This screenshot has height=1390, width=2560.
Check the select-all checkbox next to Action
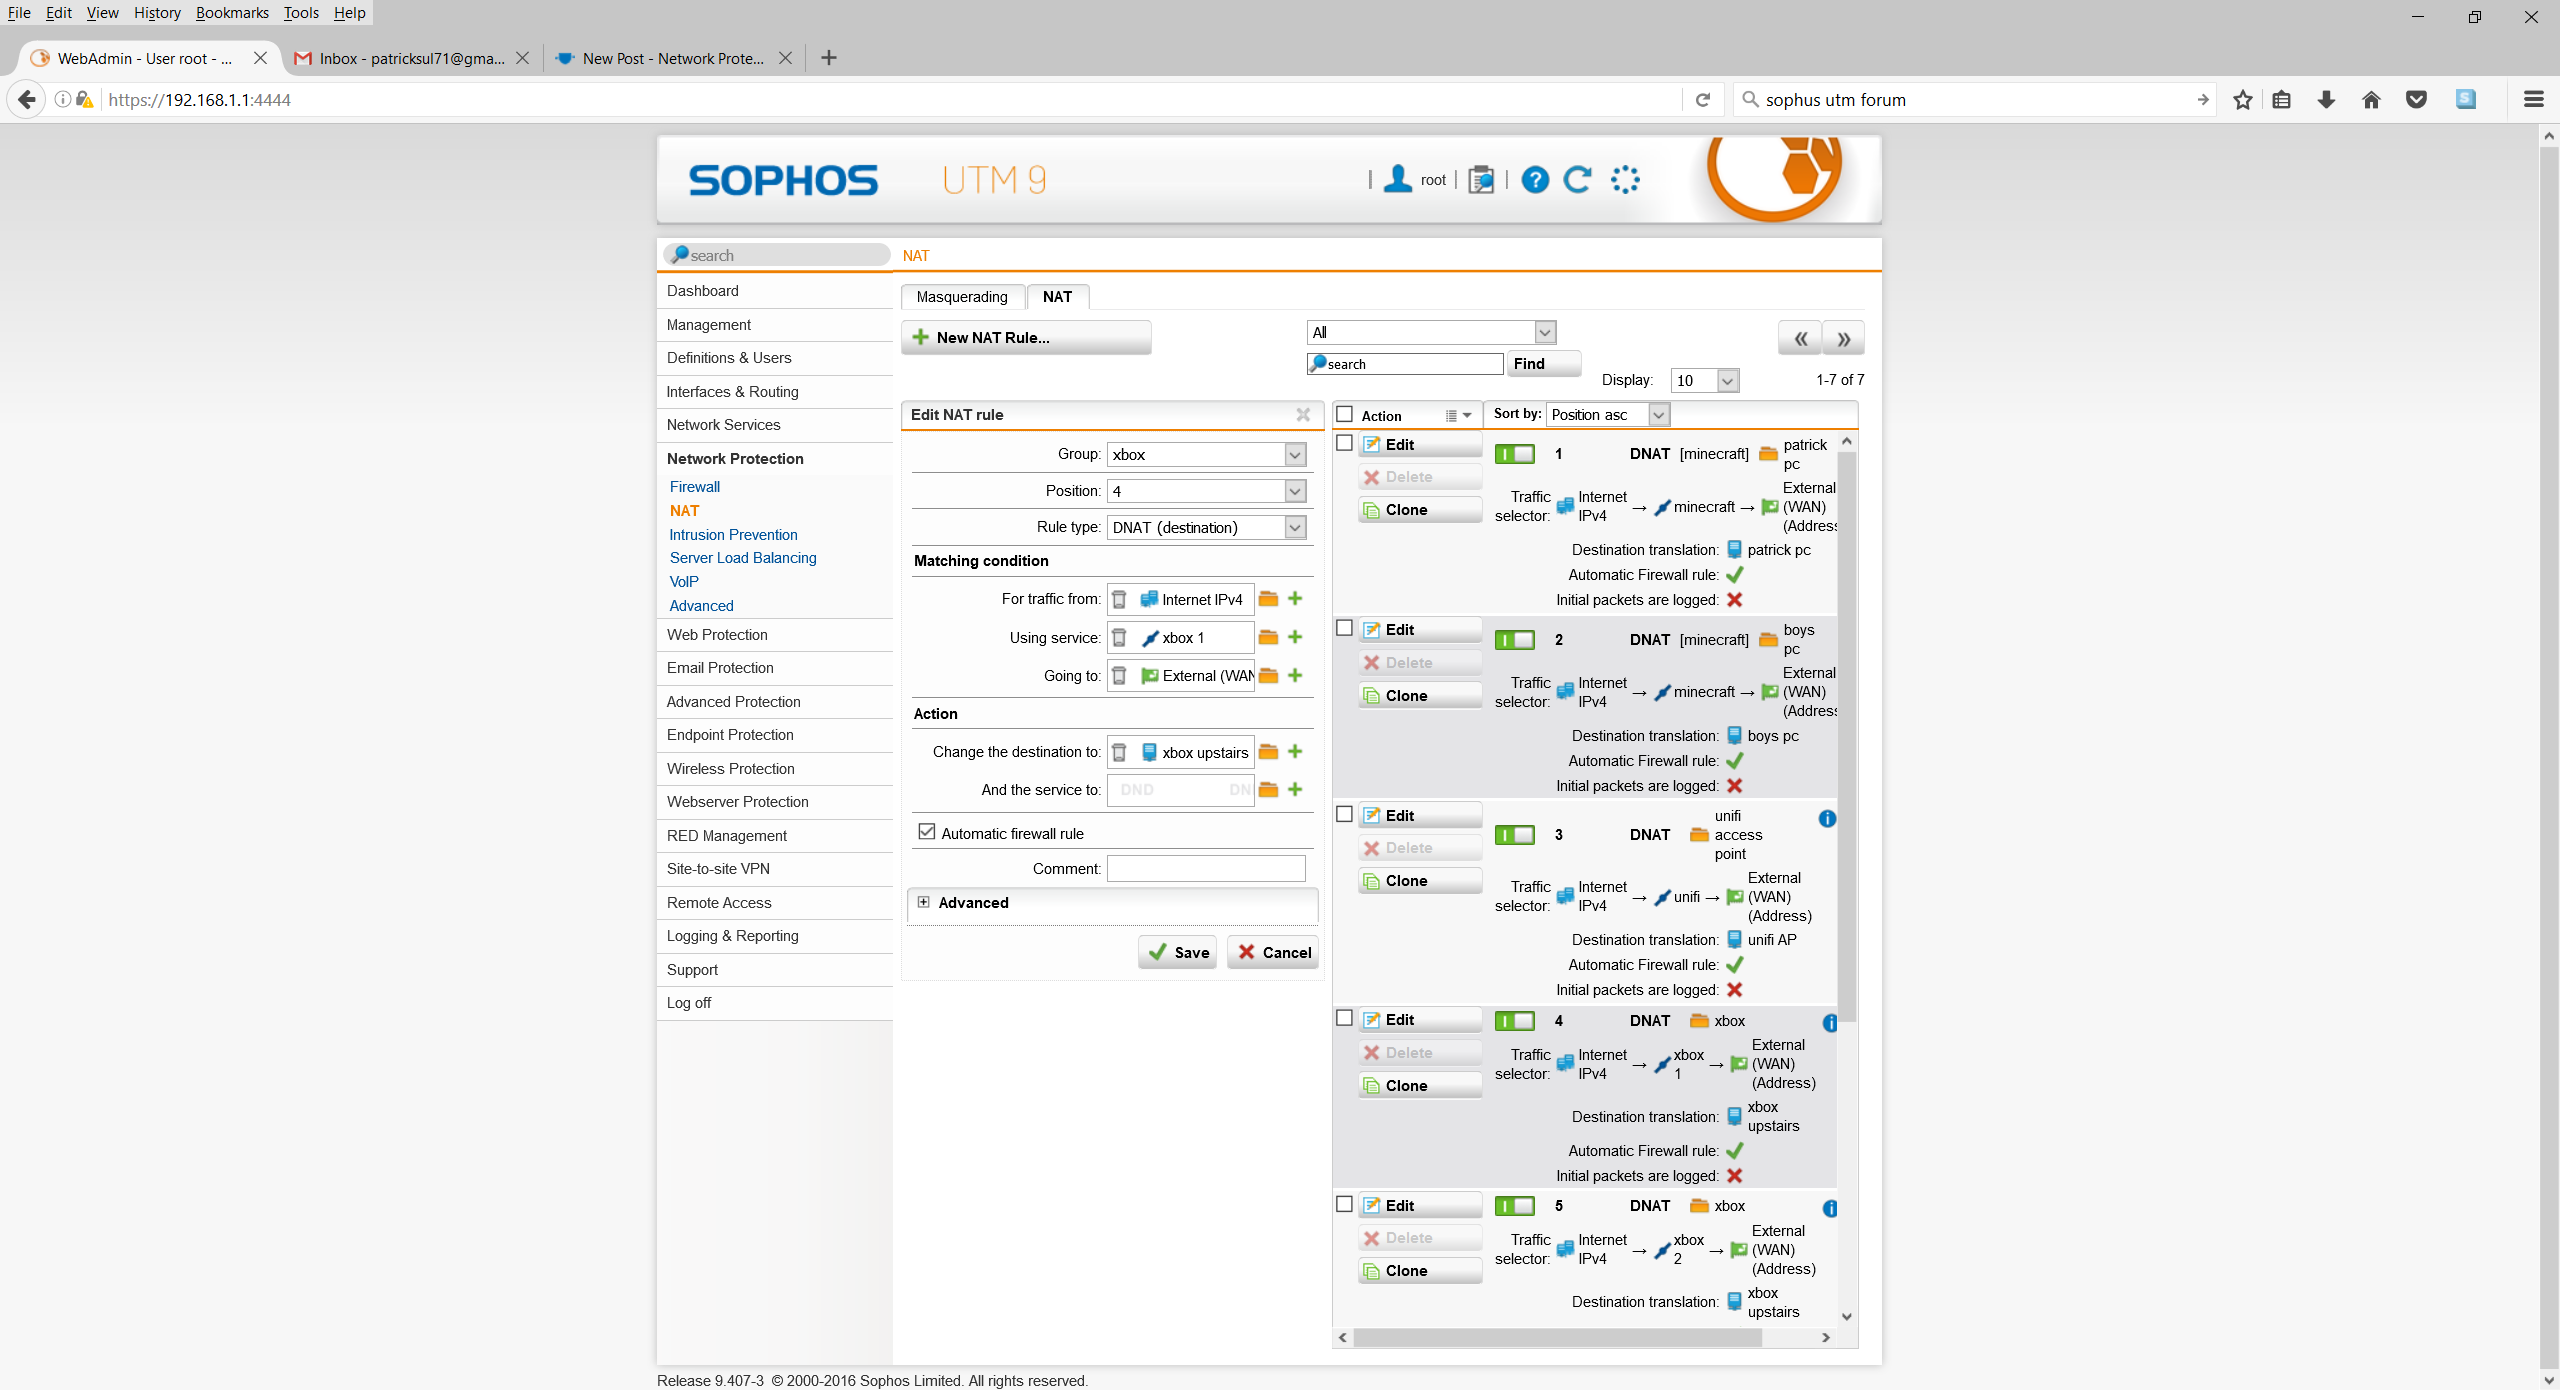point(1345,414)
